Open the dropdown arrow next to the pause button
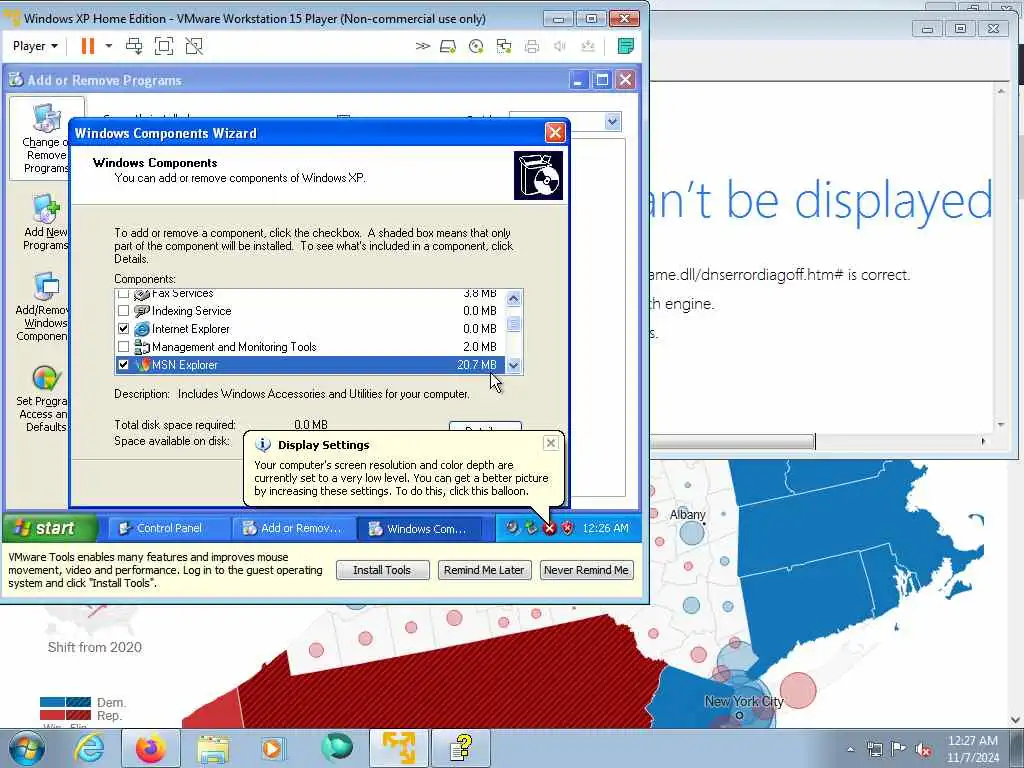1024x768 pixels. point(108,46)
